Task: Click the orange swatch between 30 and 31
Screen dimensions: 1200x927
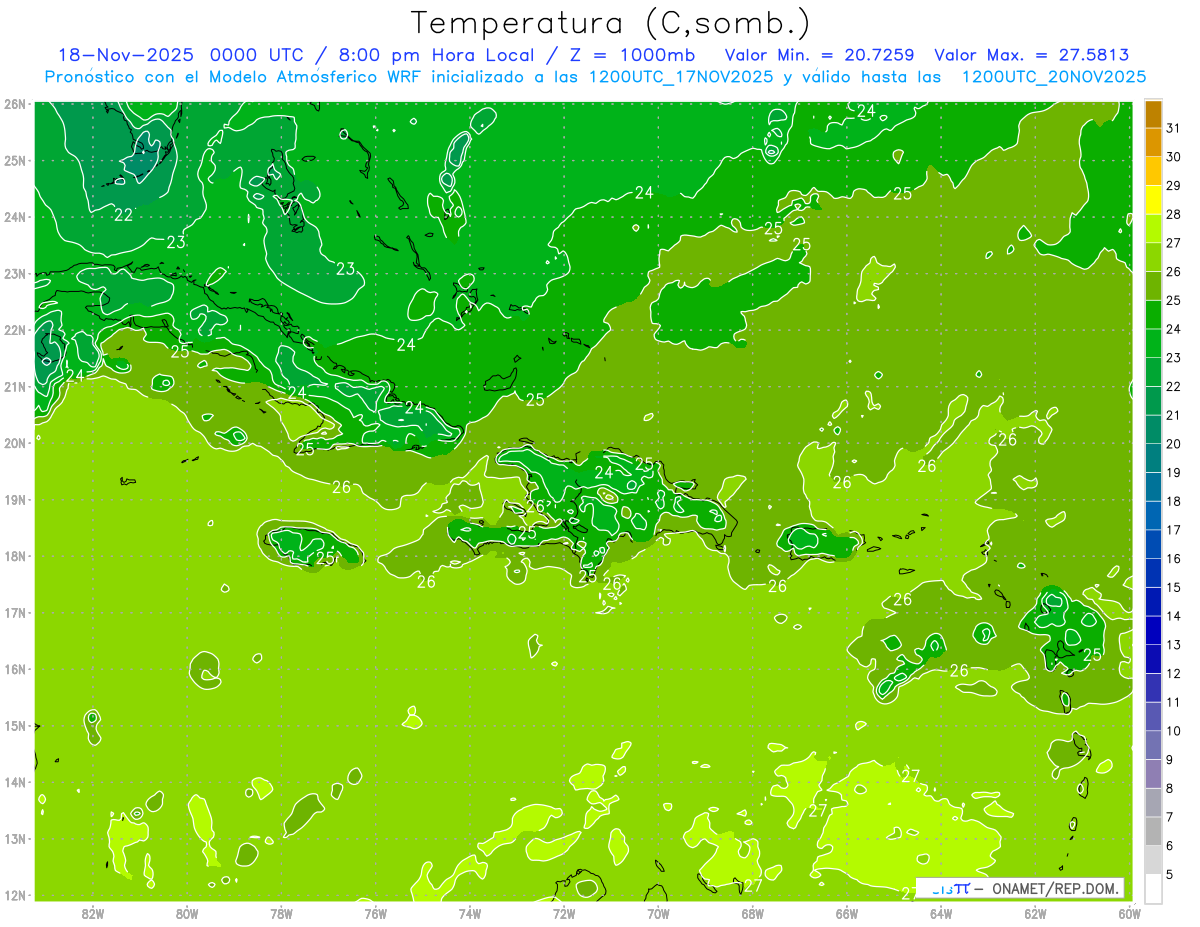Action: coord(1154,143)
